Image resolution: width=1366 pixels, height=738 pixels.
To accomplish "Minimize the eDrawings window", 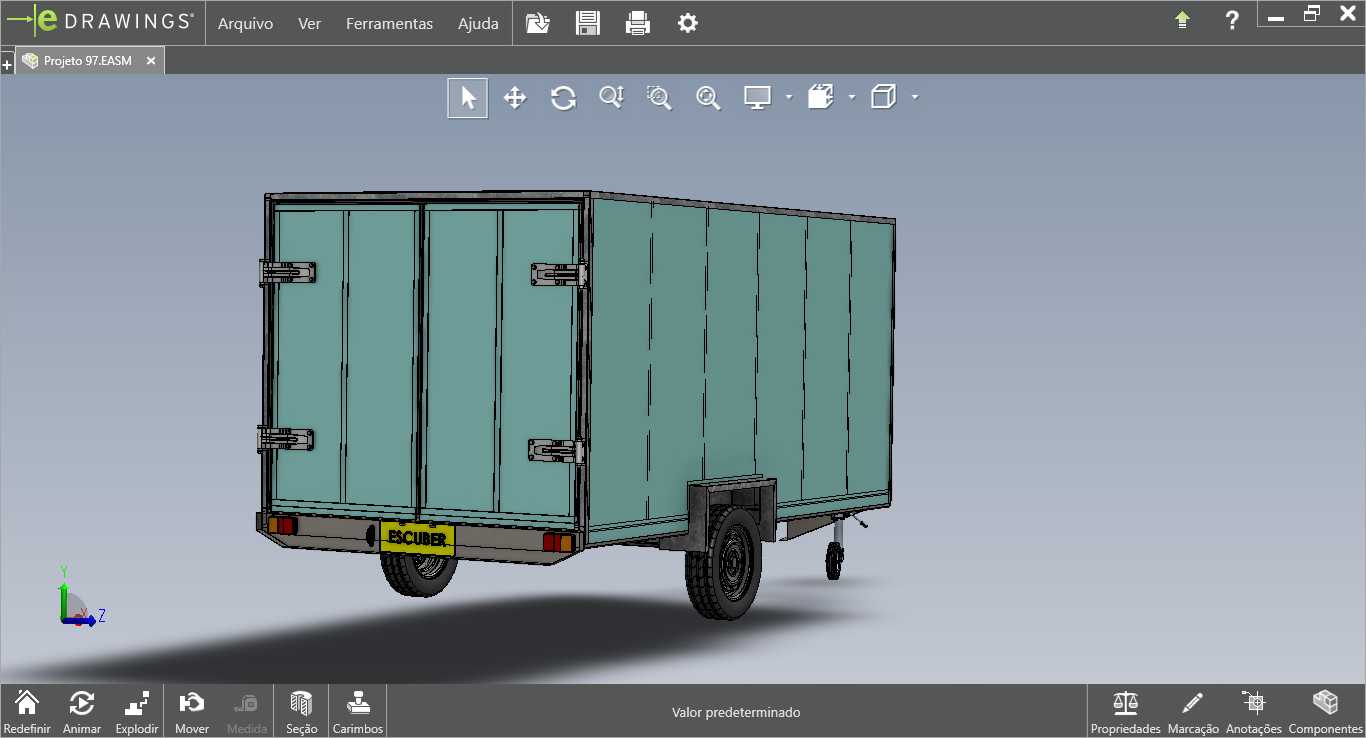I will [x=1275, y=17].
